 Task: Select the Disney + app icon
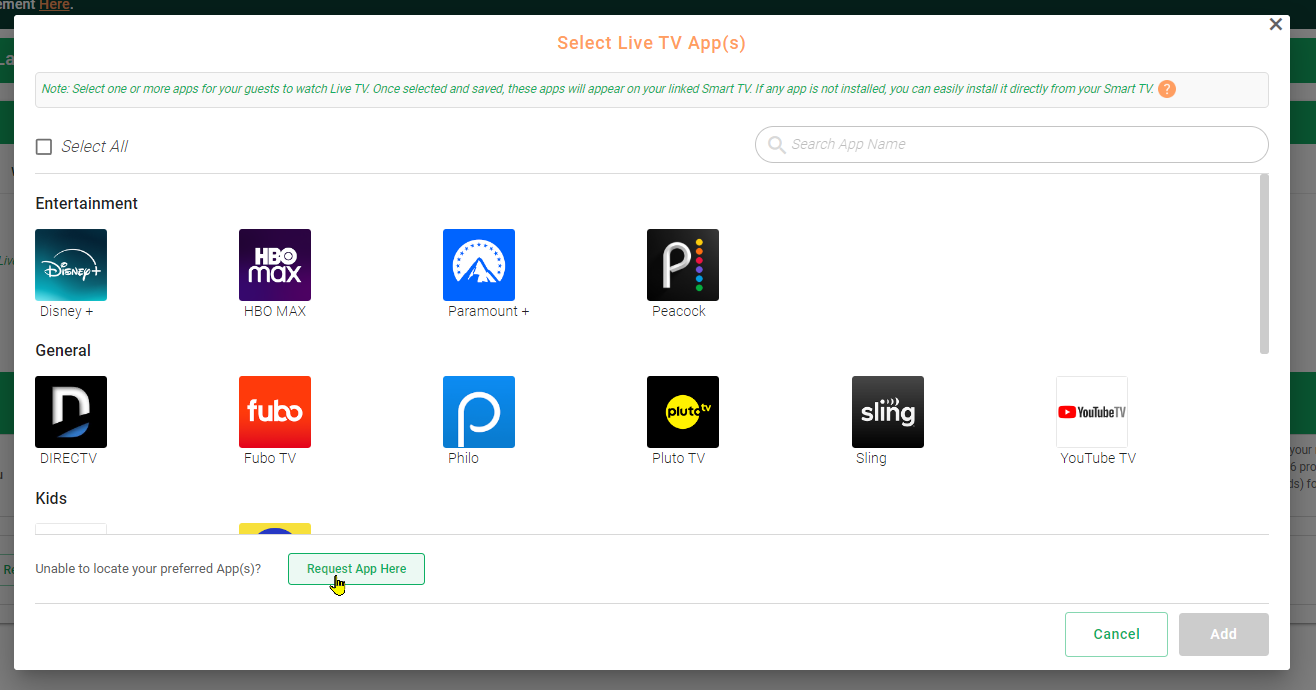[x=71, y=265]
